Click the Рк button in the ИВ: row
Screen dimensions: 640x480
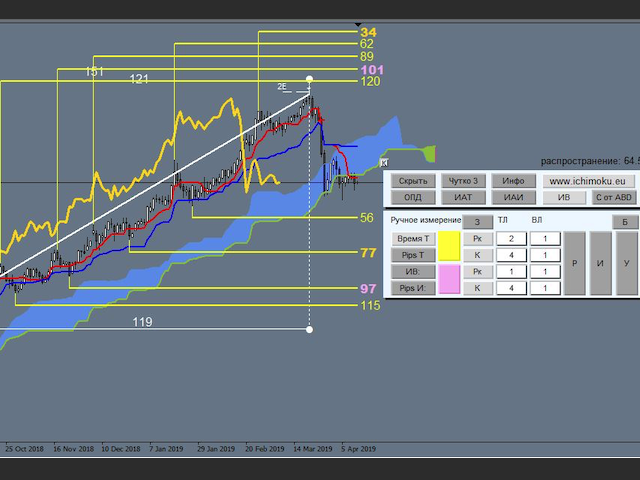[x=478, y=272]
